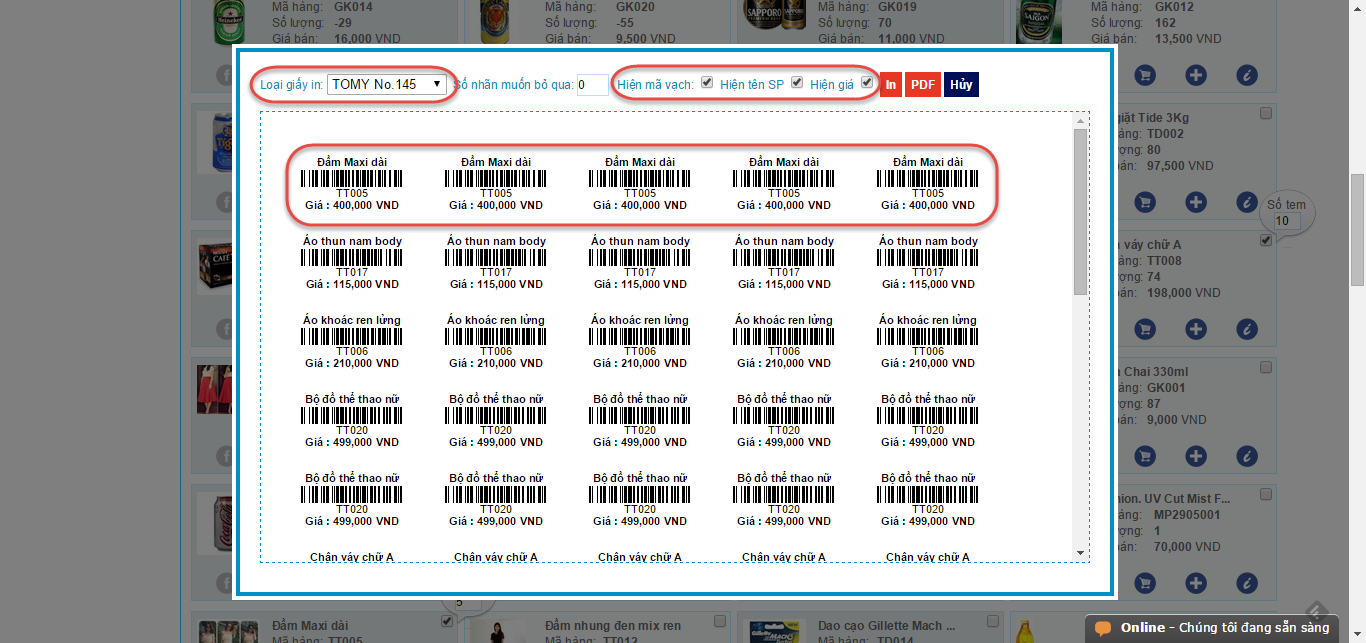Check the 'UV Cut Mist' product checkbox
1366x643 pixels.
point(1266,495)
